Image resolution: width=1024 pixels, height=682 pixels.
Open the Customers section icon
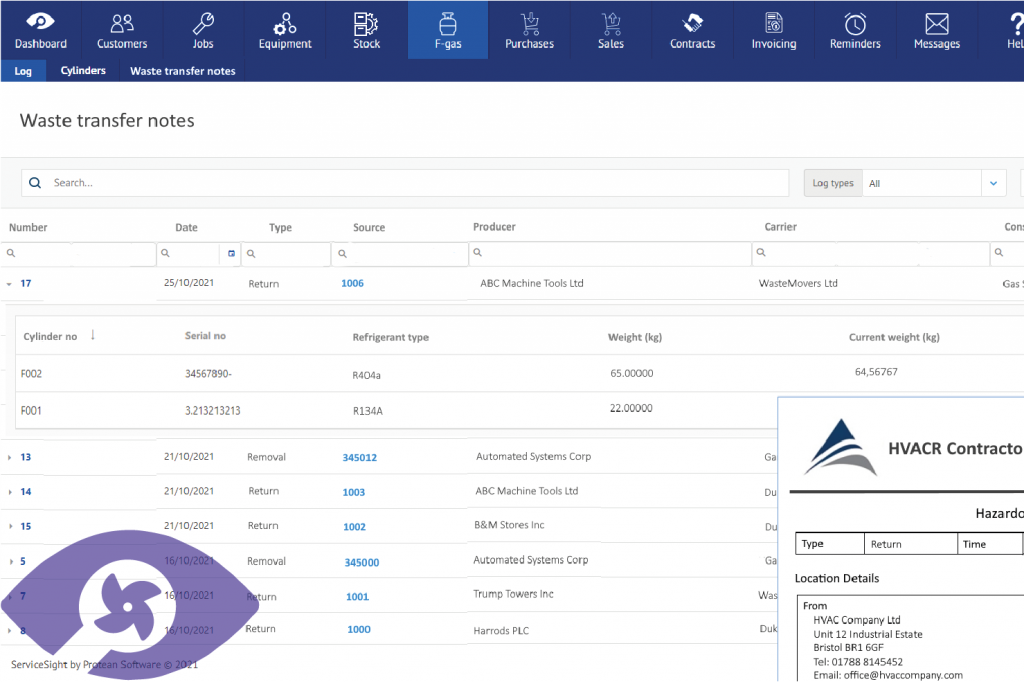[x=122, y=24]
